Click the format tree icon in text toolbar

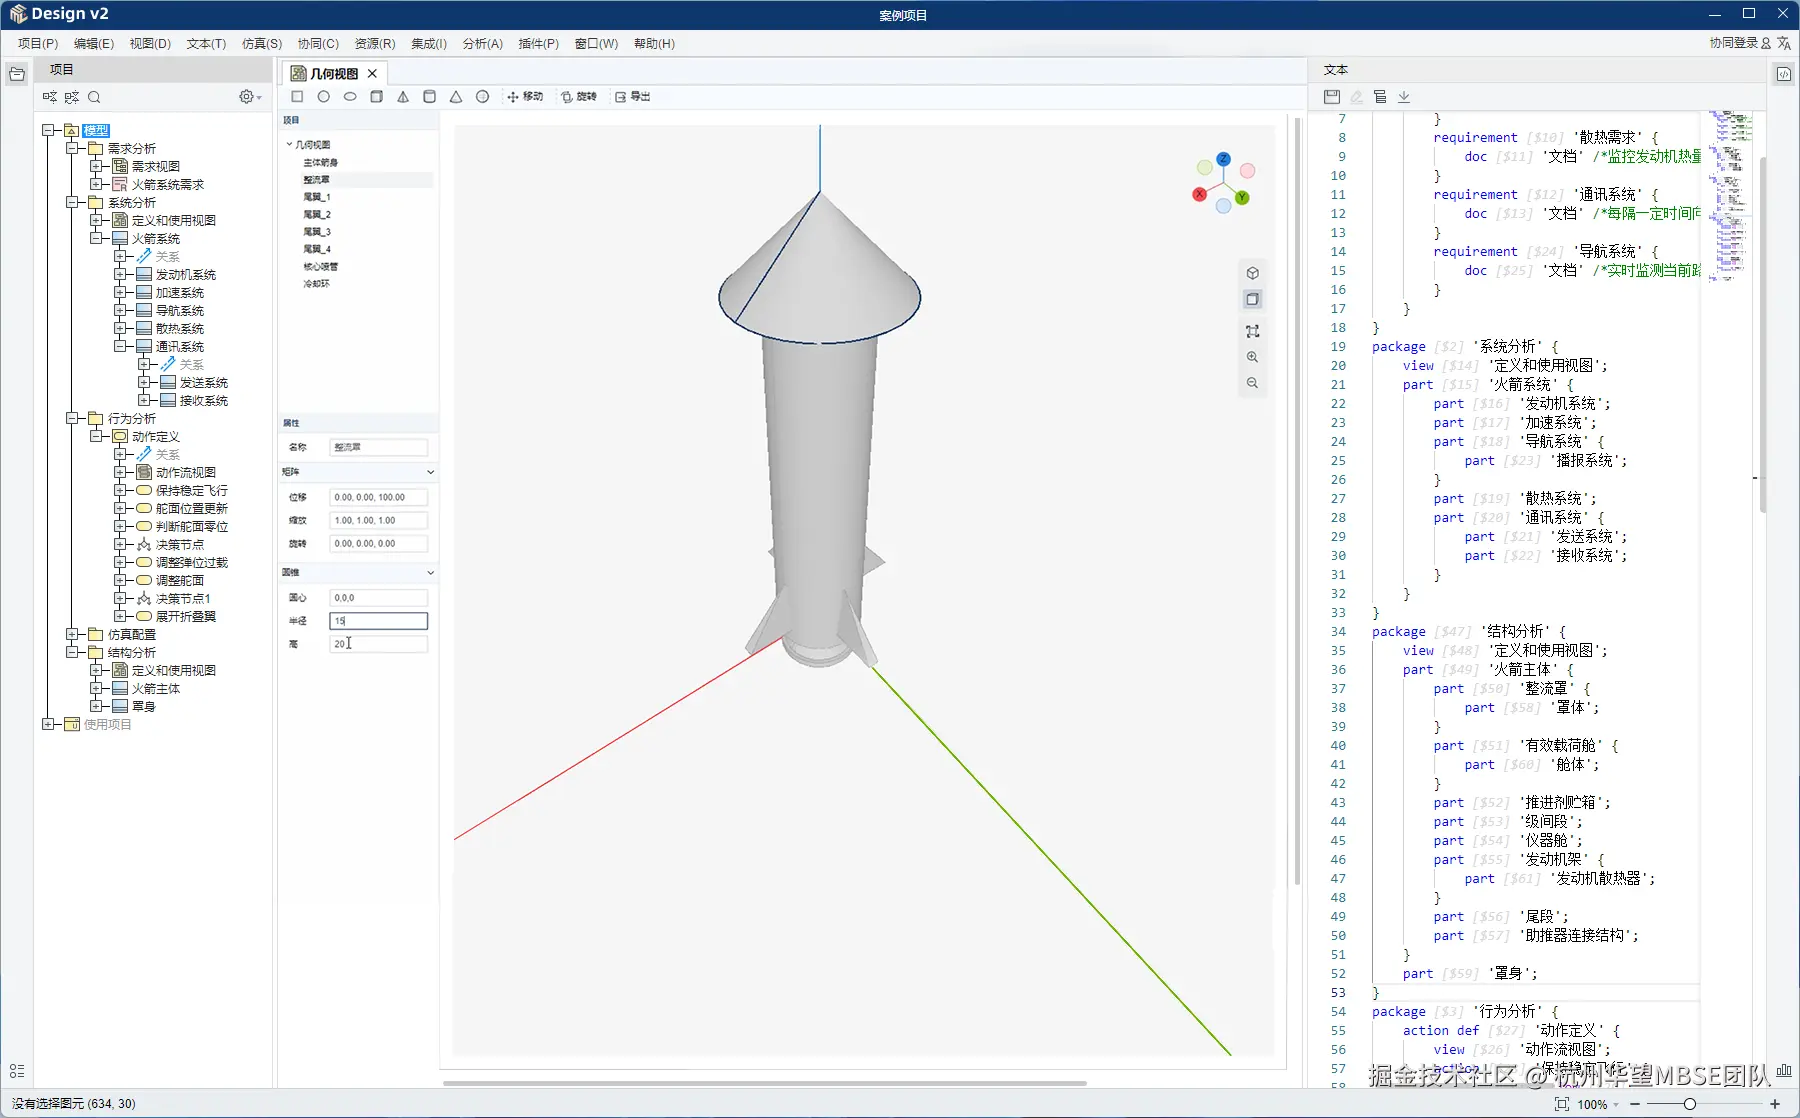(x=1380, y=97)
